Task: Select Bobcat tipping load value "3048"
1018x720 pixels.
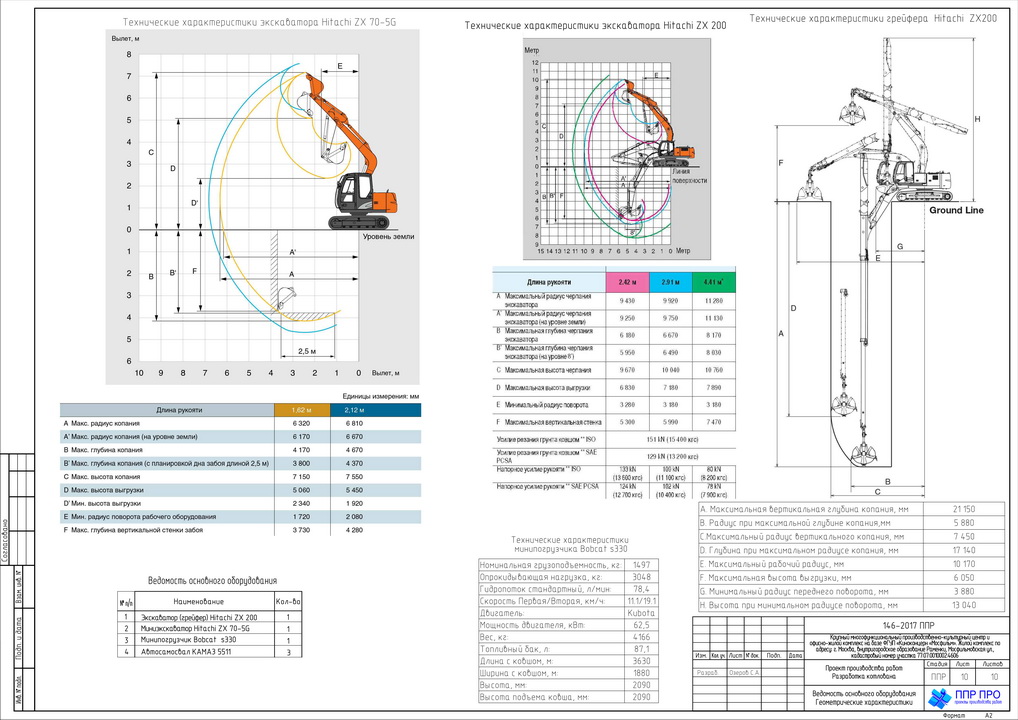Action: [641, 577]
